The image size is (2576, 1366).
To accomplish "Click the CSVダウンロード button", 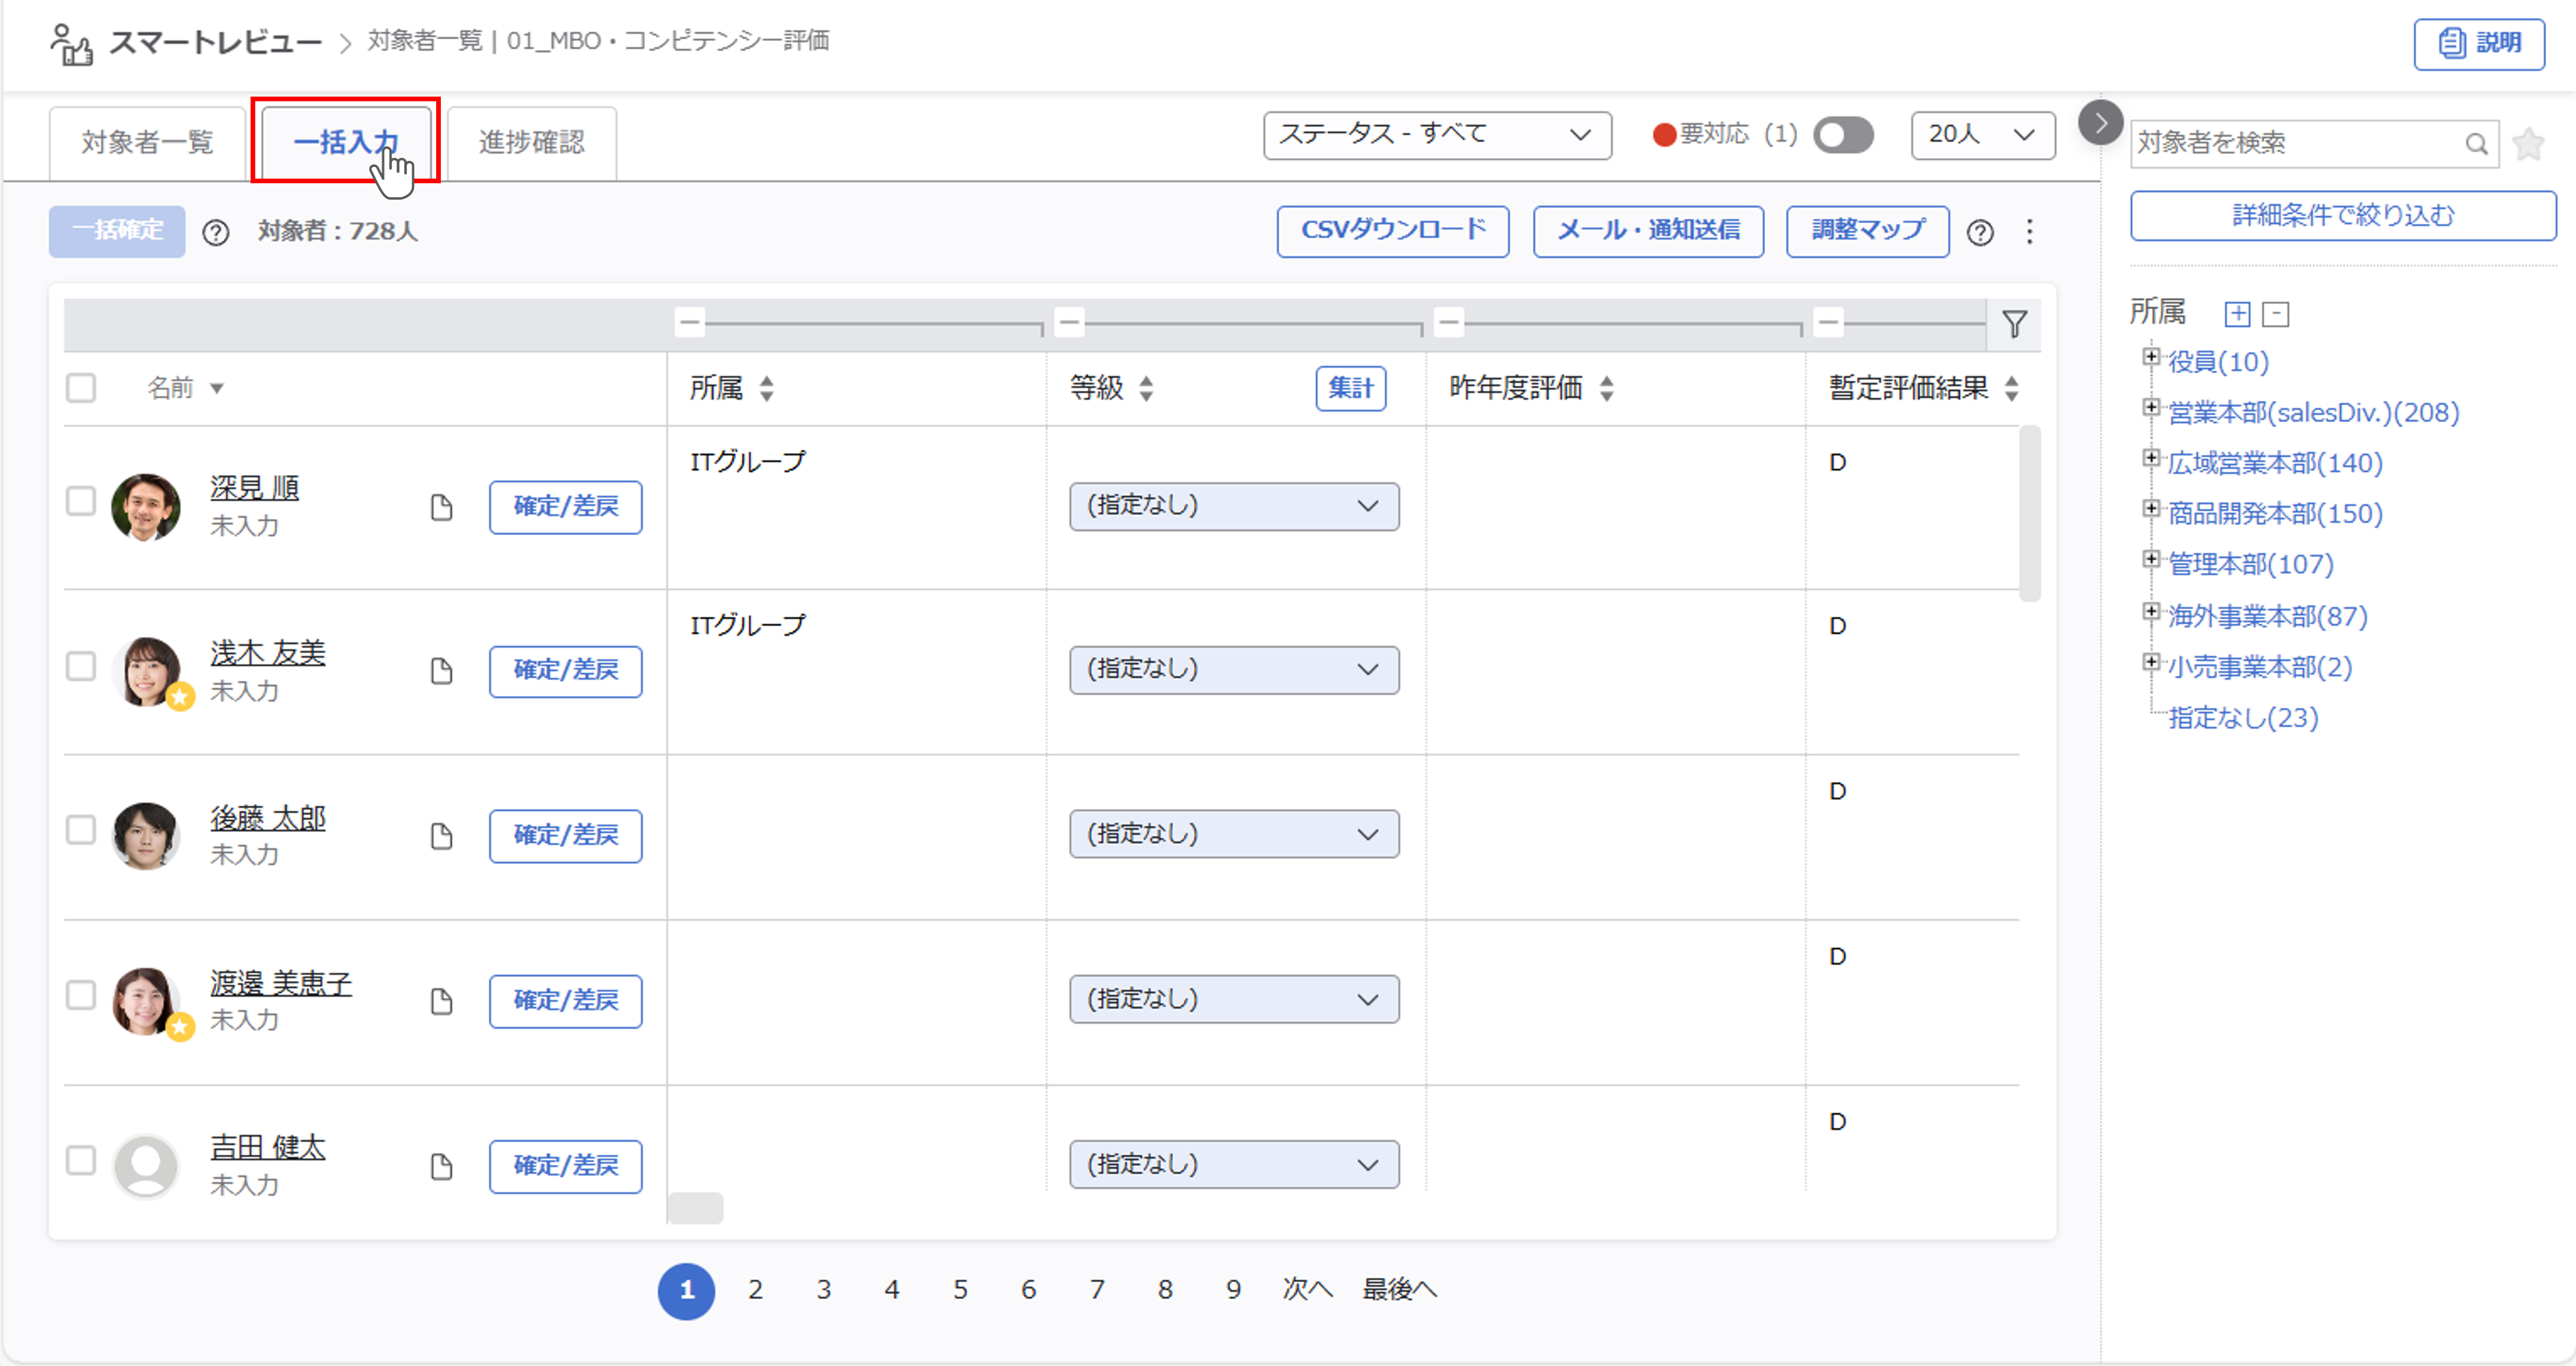I will point(1392,231).
